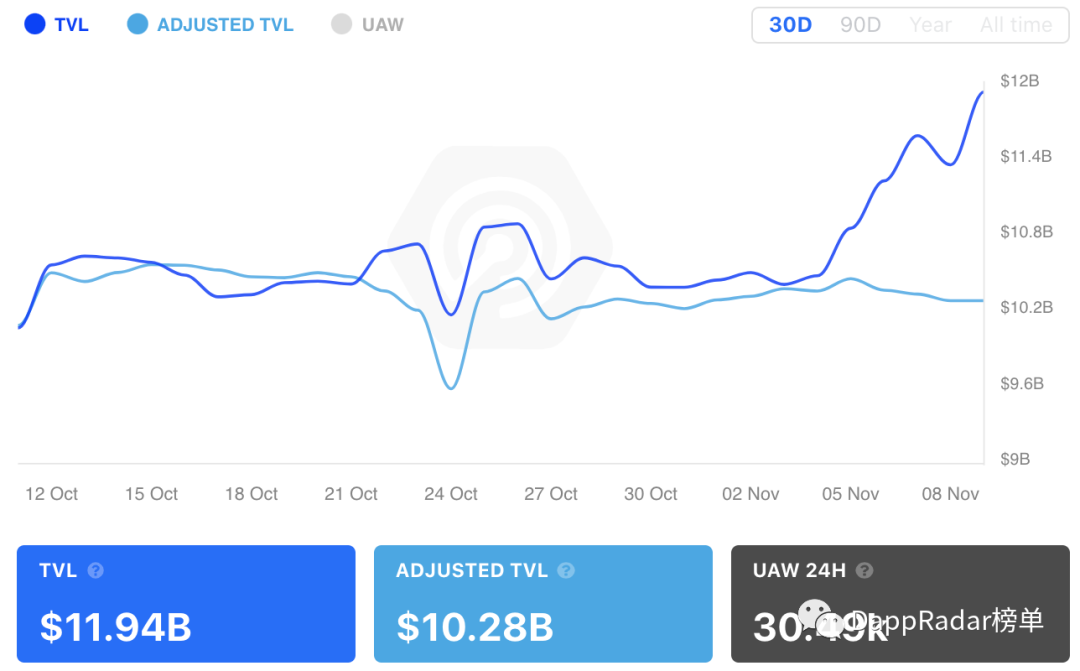Select the 30D time range tab
This screenshot has height=671, width=1080.
point(790,25)
